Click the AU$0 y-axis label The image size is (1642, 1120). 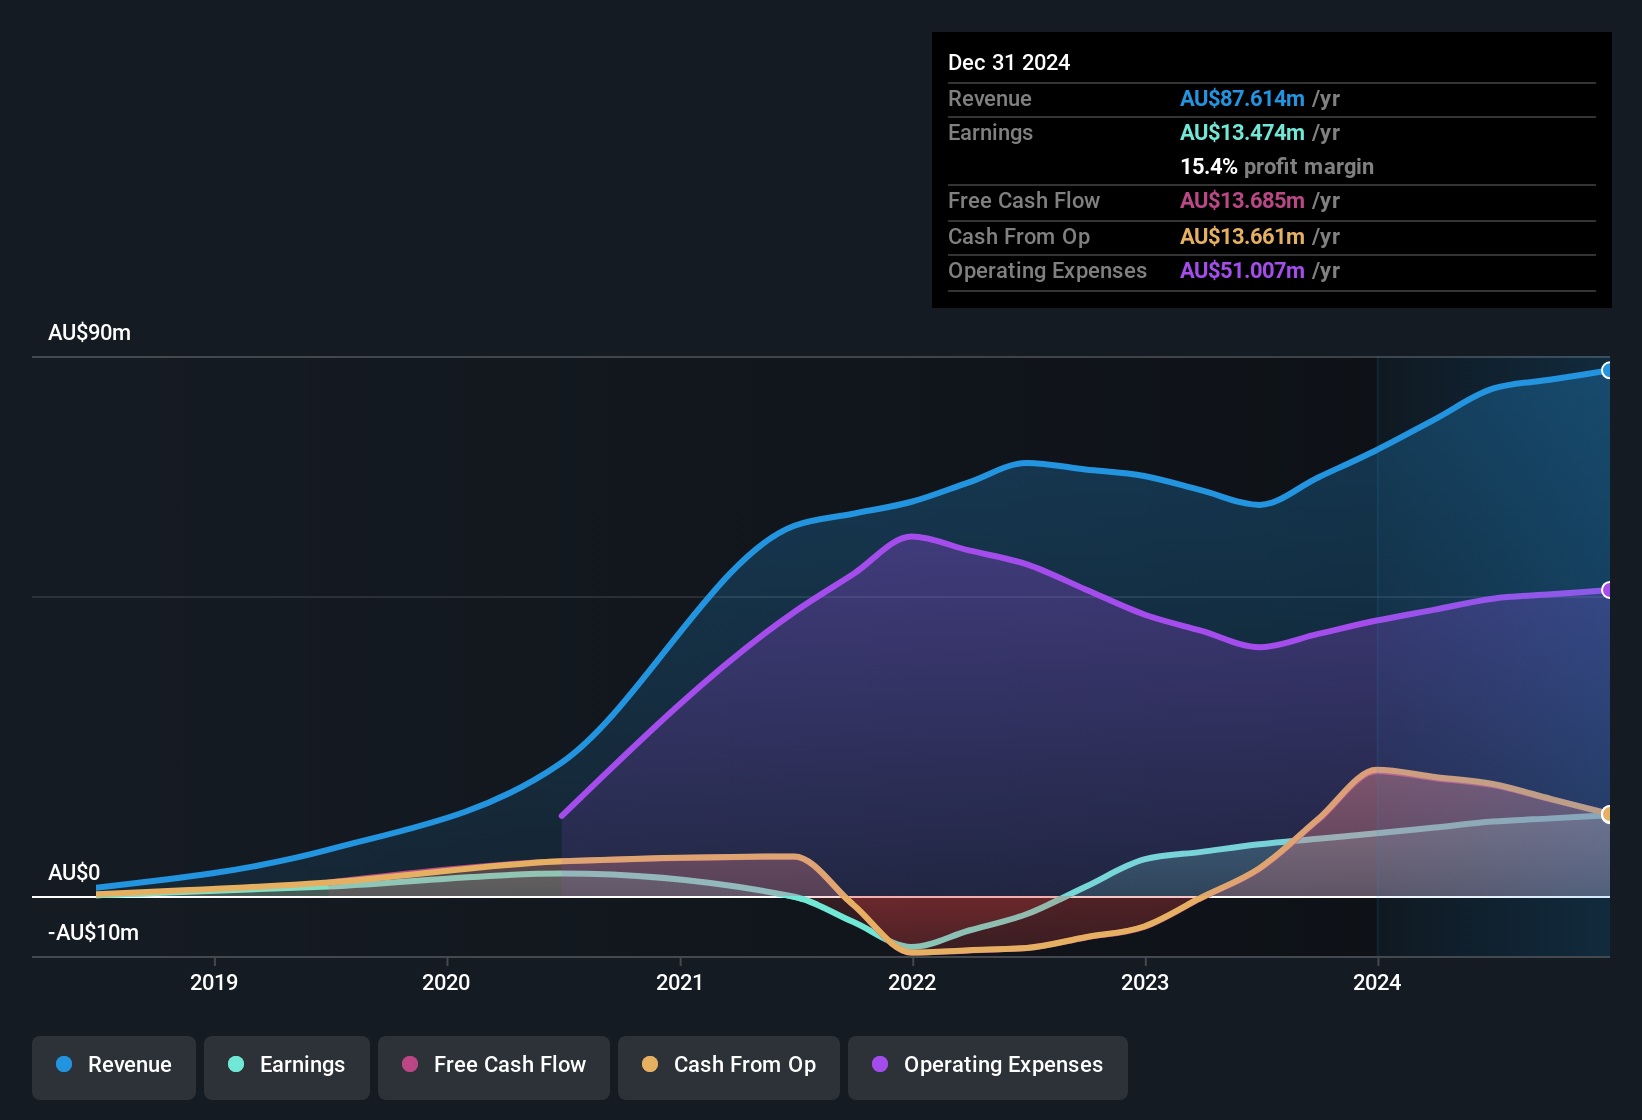(x=74, y=873)
